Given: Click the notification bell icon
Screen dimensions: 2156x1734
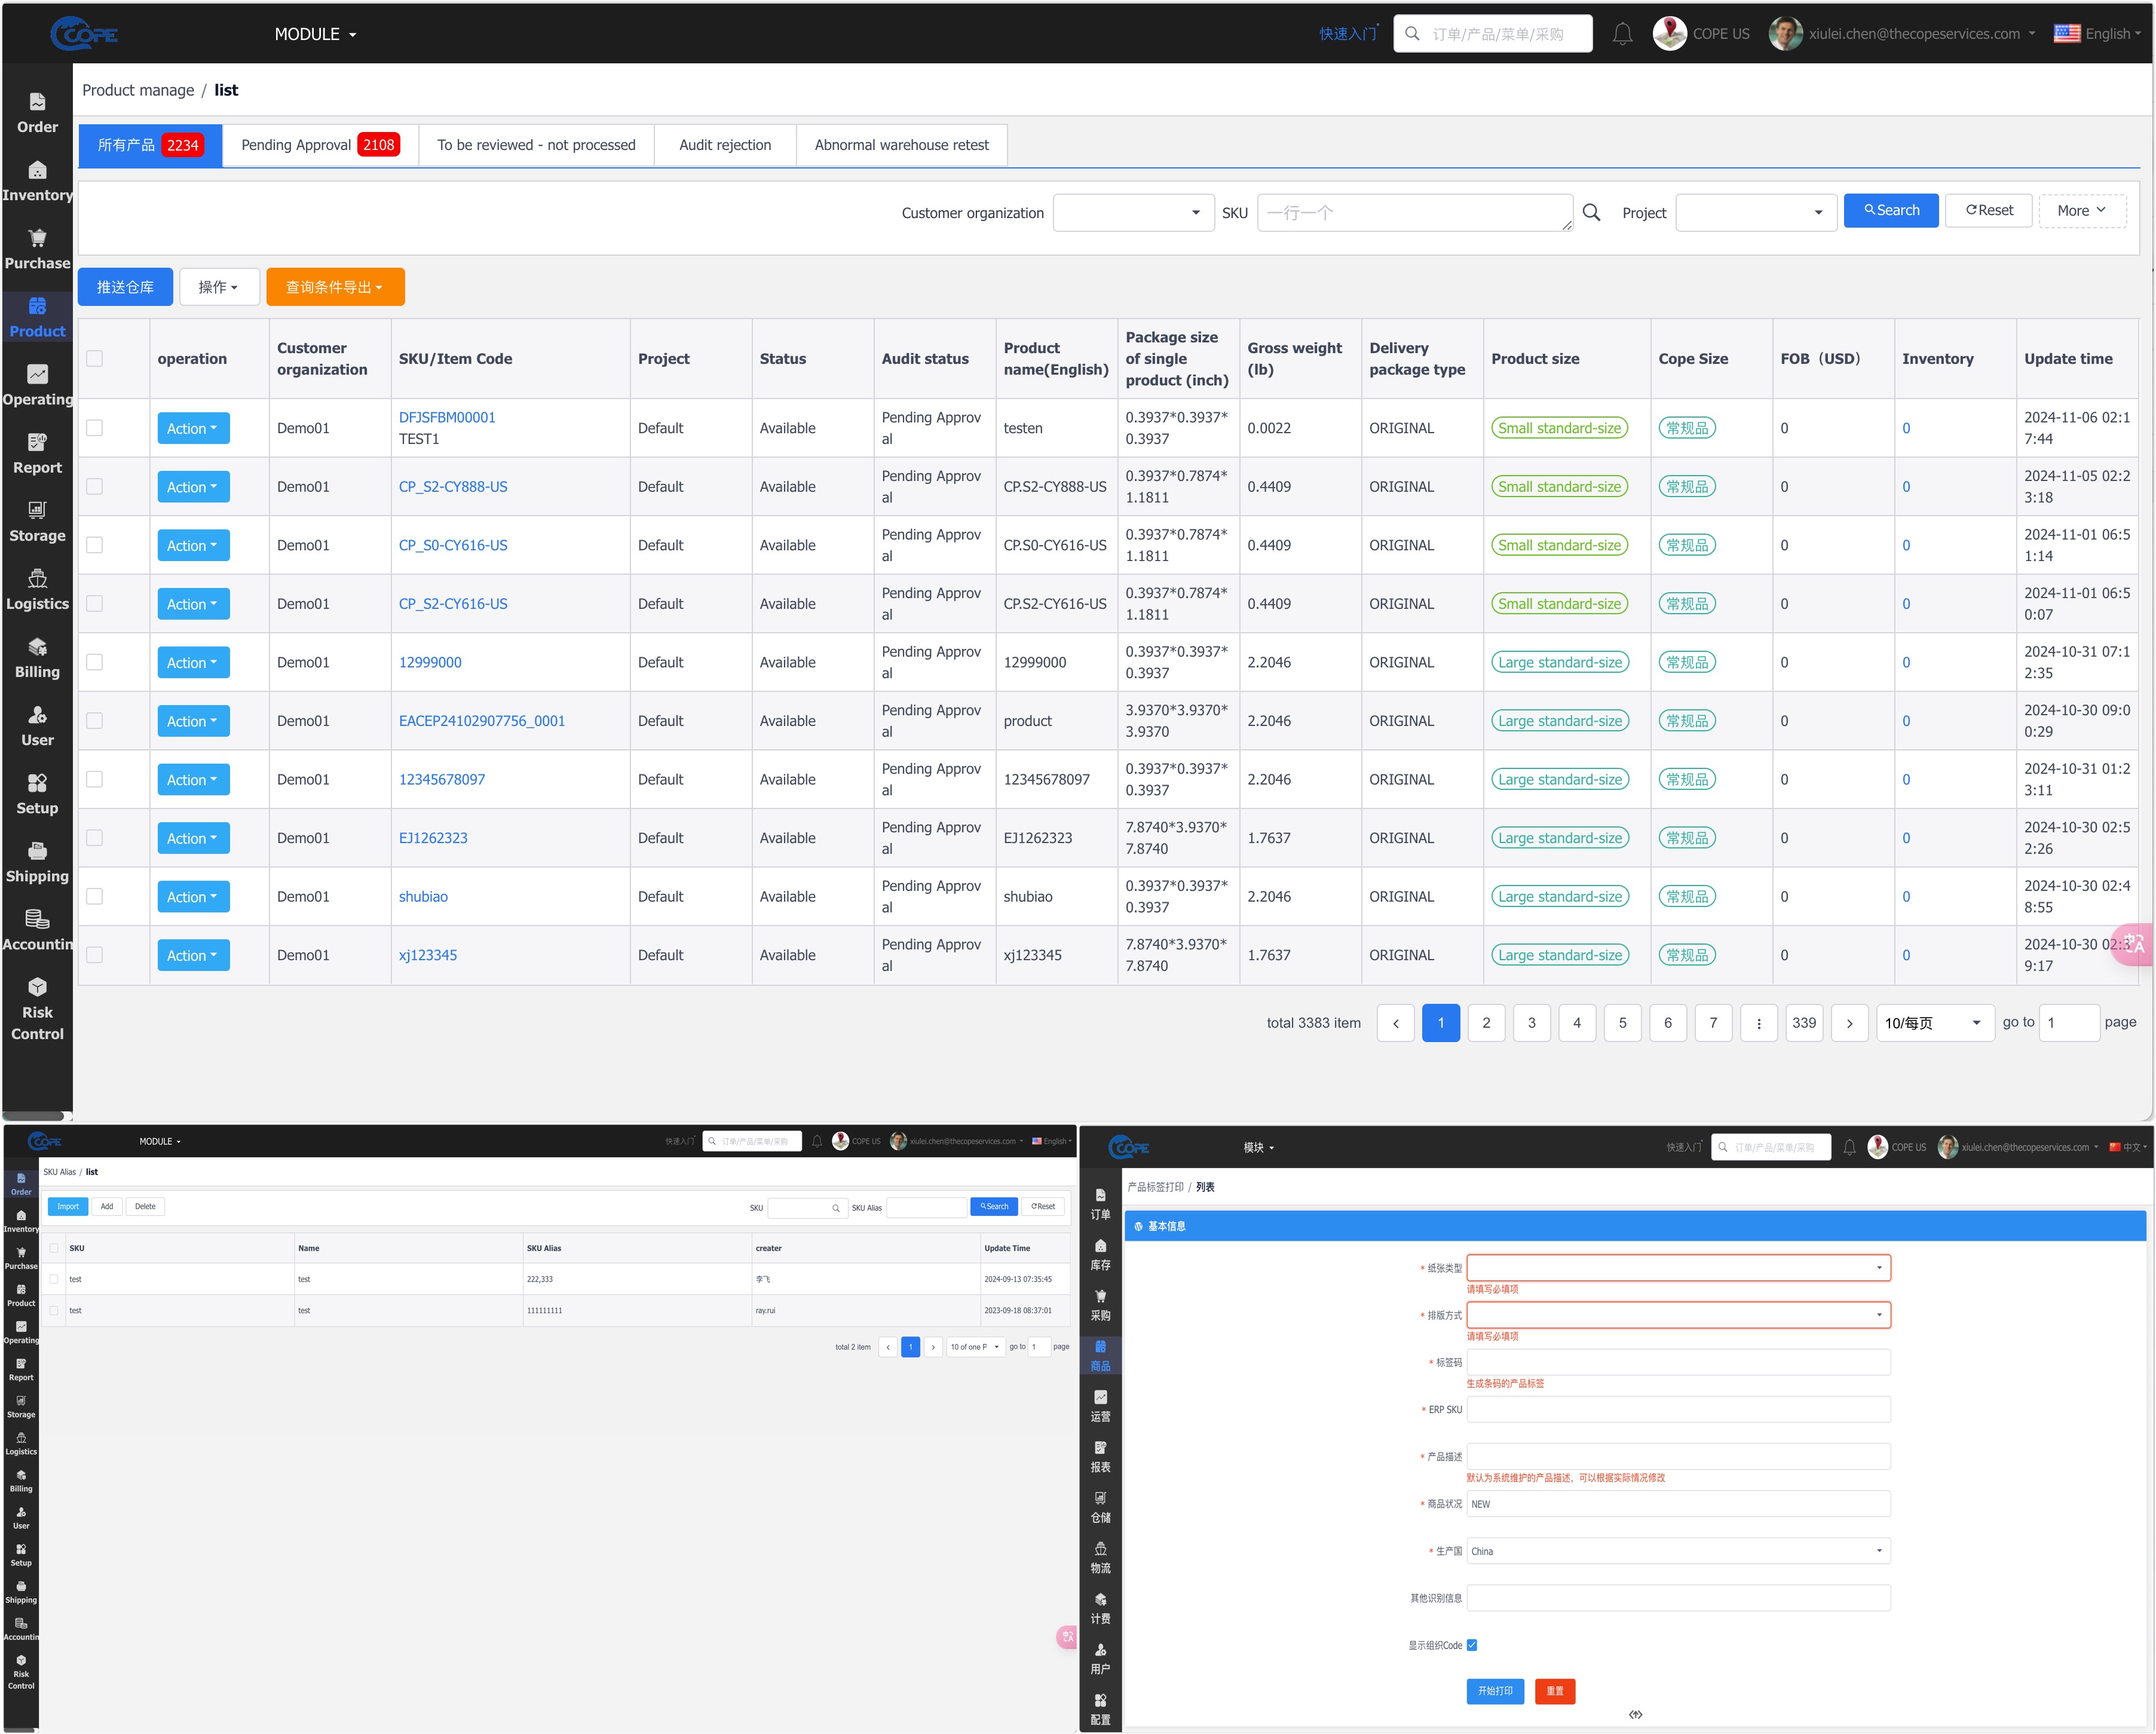Looking at the screenshot, I should (1622, 34).
